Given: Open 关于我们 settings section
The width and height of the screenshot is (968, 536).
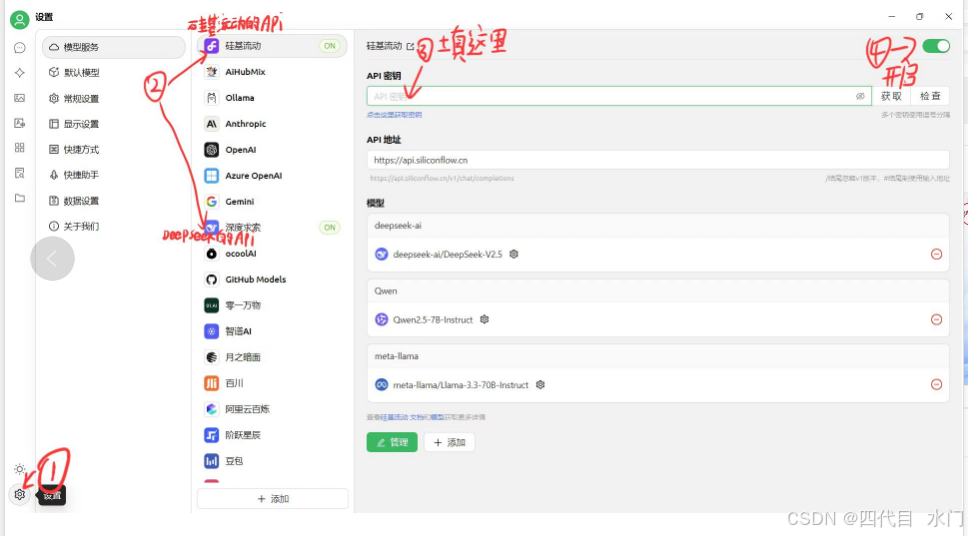Looking at the screenshot, I should tap(114, 226).
